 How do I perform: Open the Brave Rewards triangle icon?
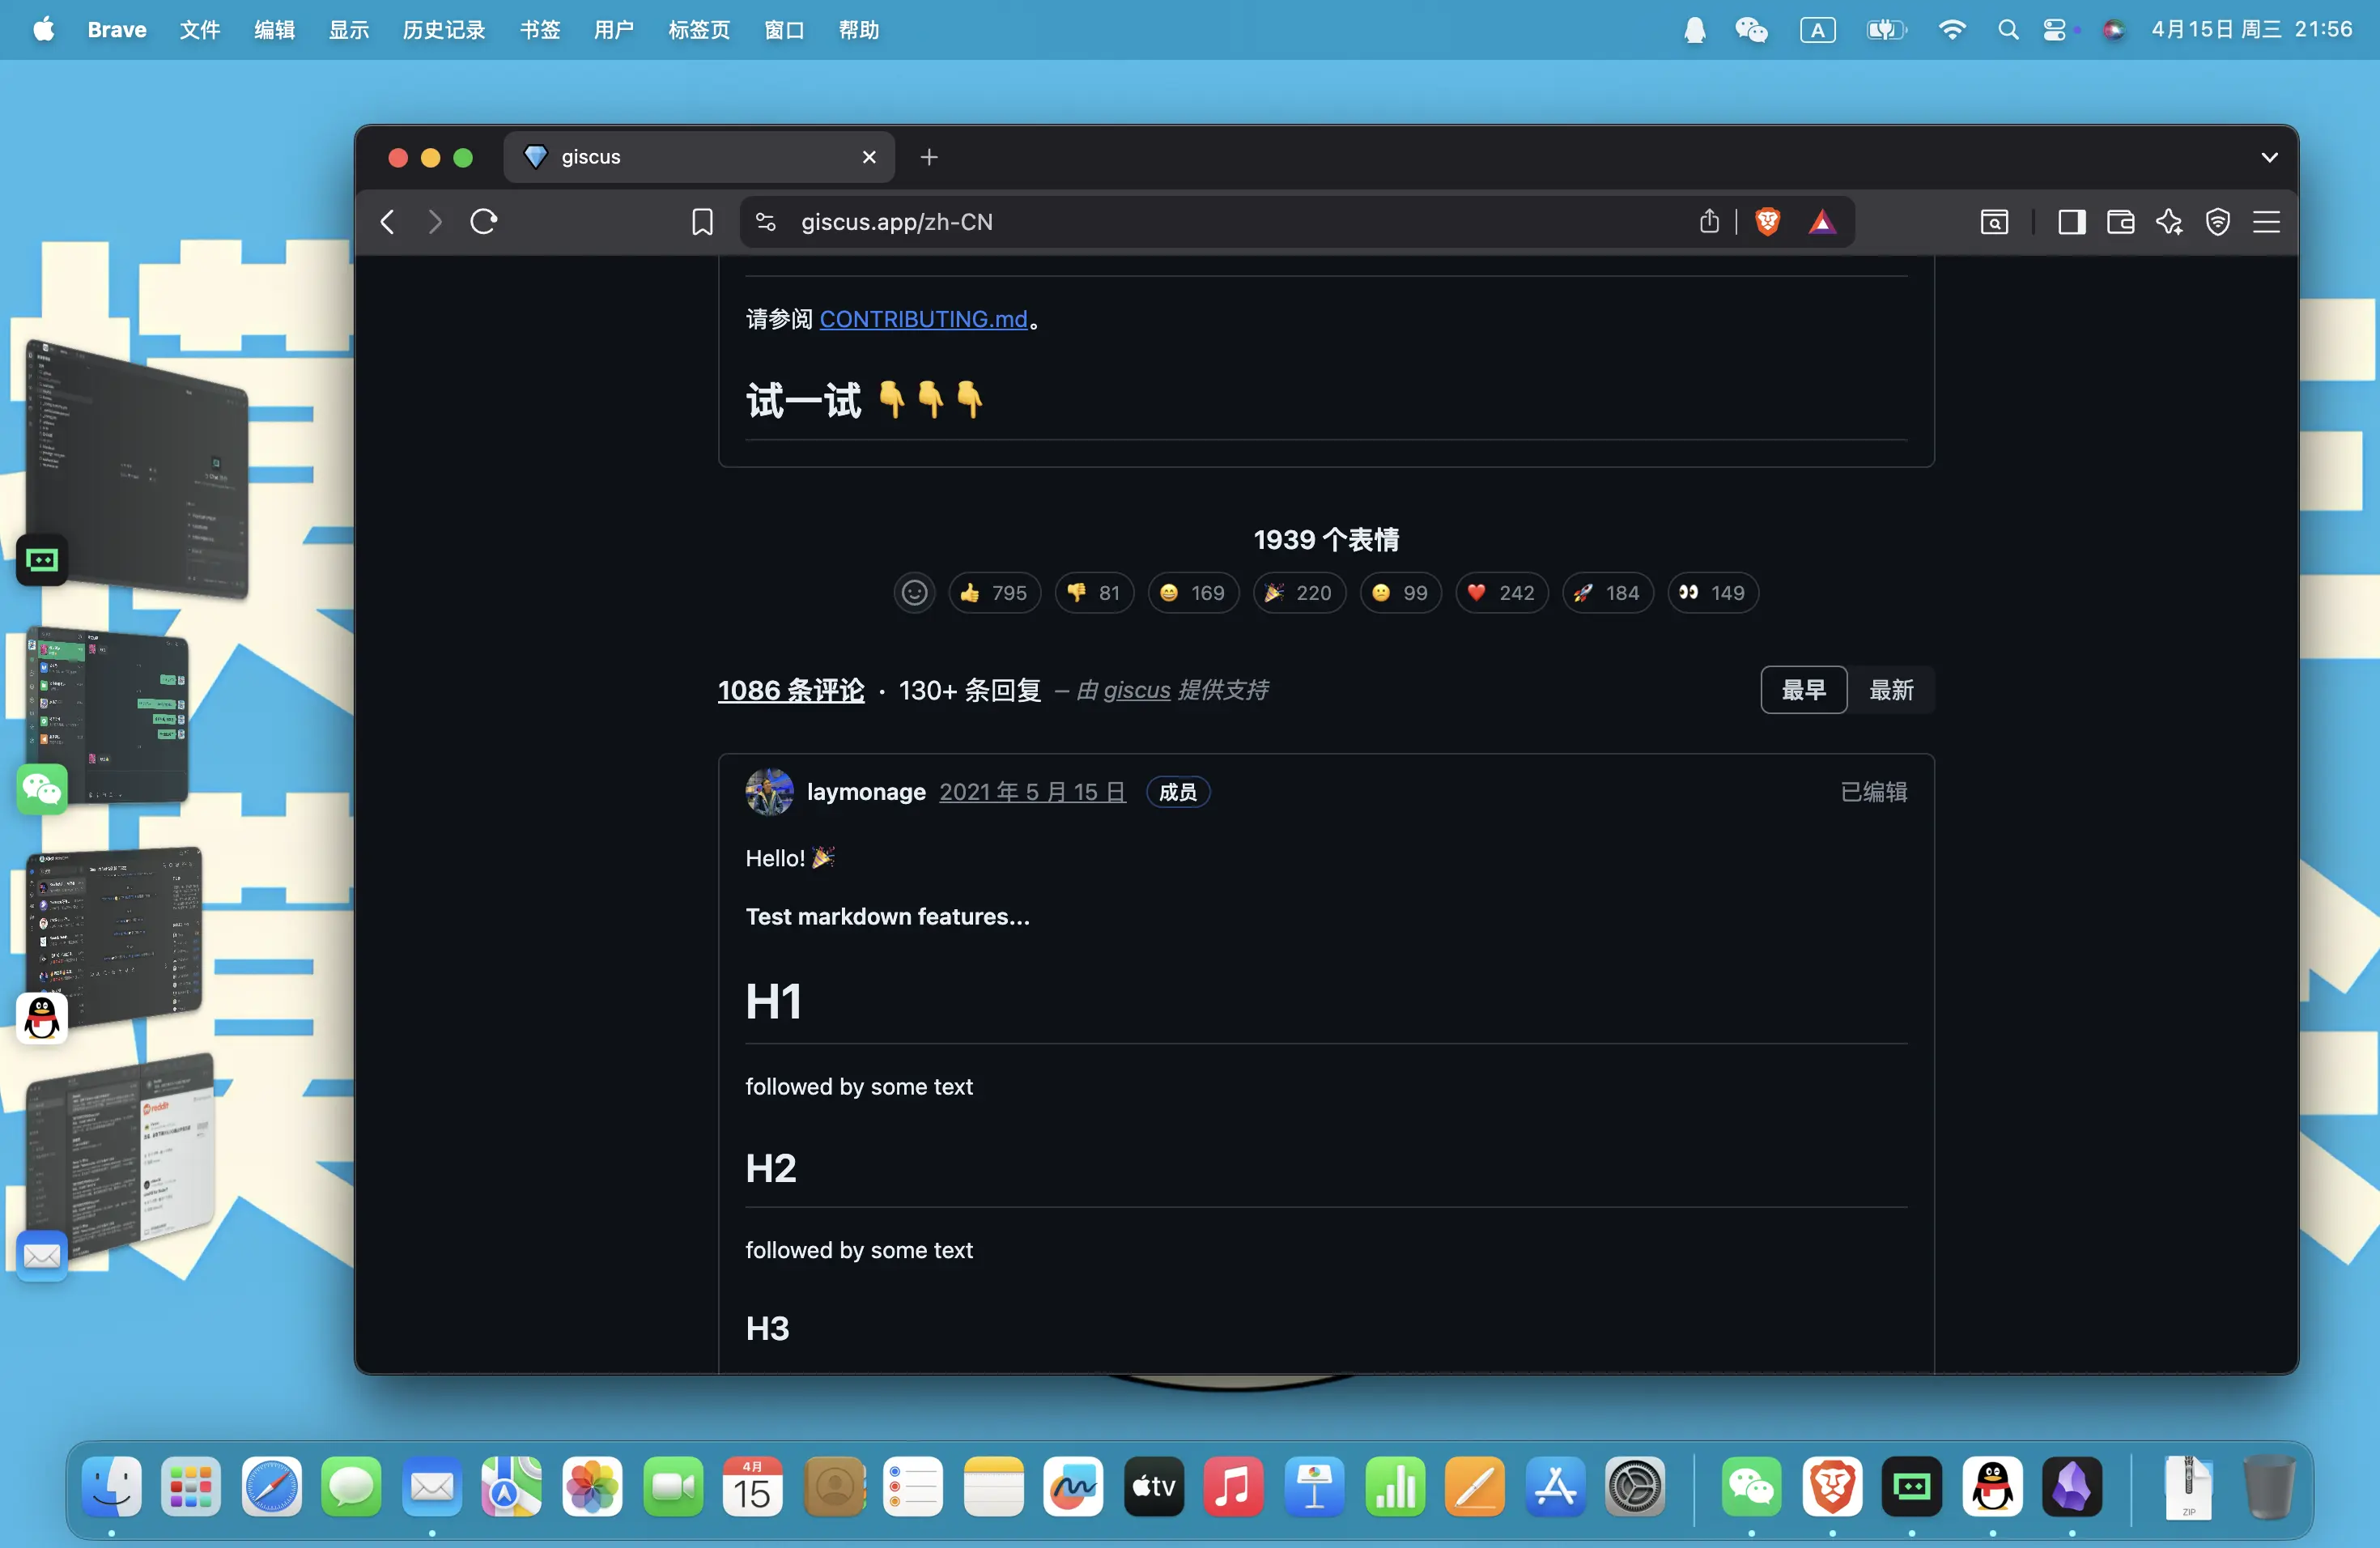[1822, 221]
